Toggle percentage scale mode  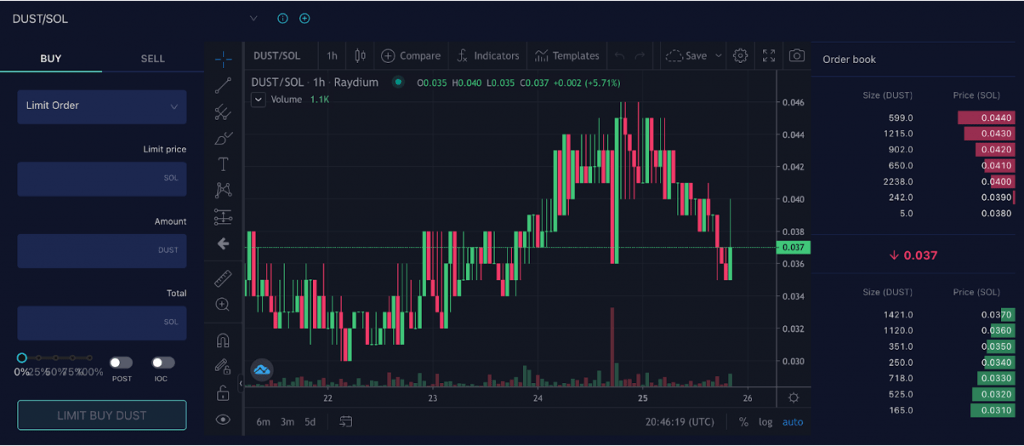click(743, 422)
